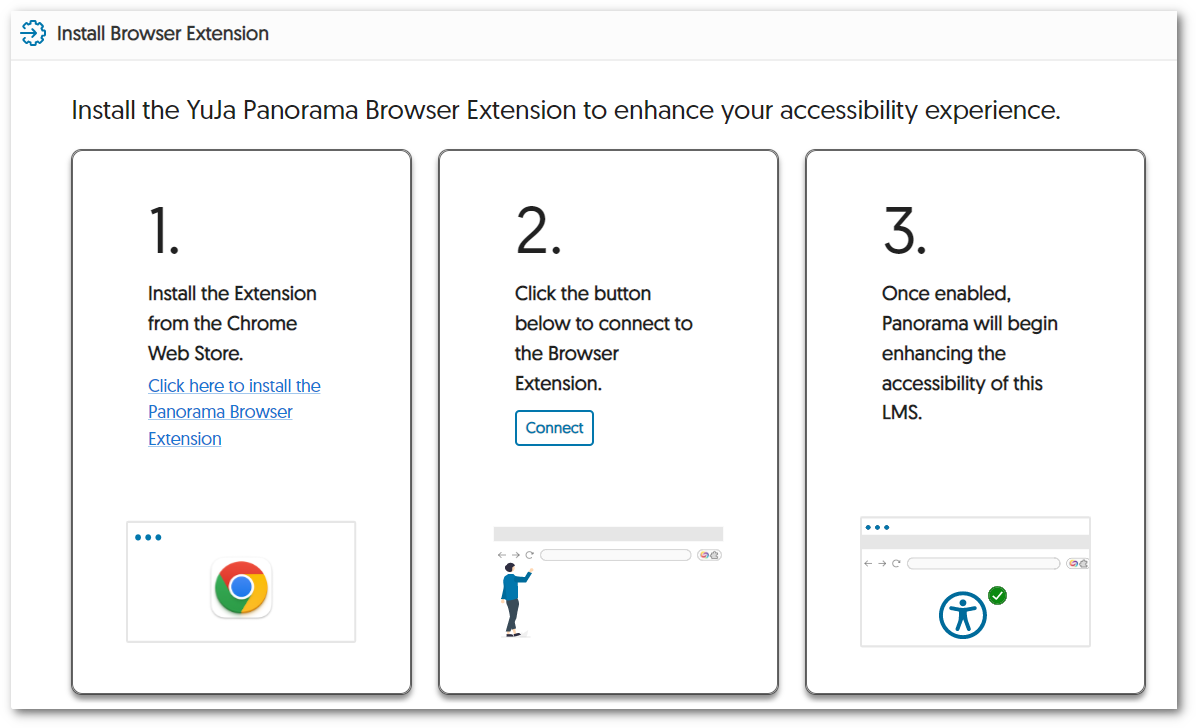Click the blue accessibility figure icon

962,615
